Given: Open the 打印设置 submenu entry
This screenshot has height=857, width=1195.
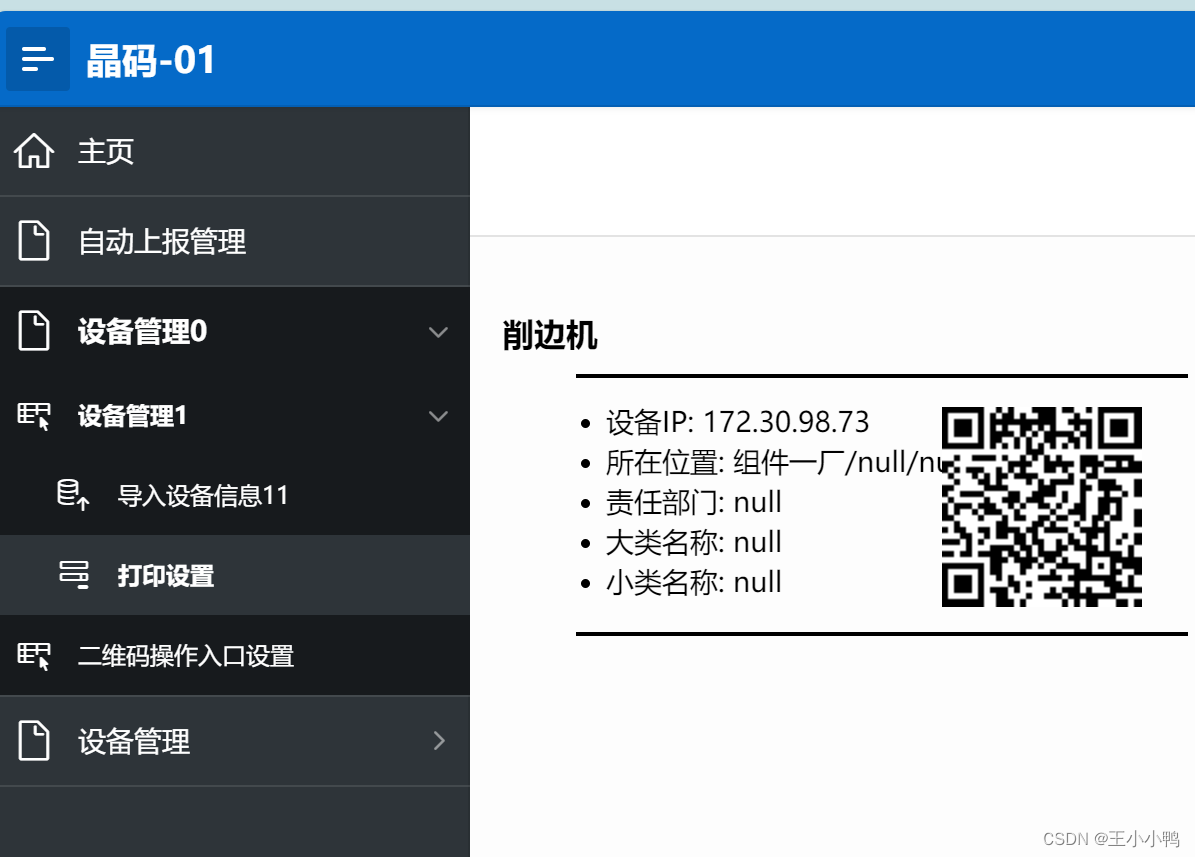Looking at the screenshot, I should click(x=235, y=575).
